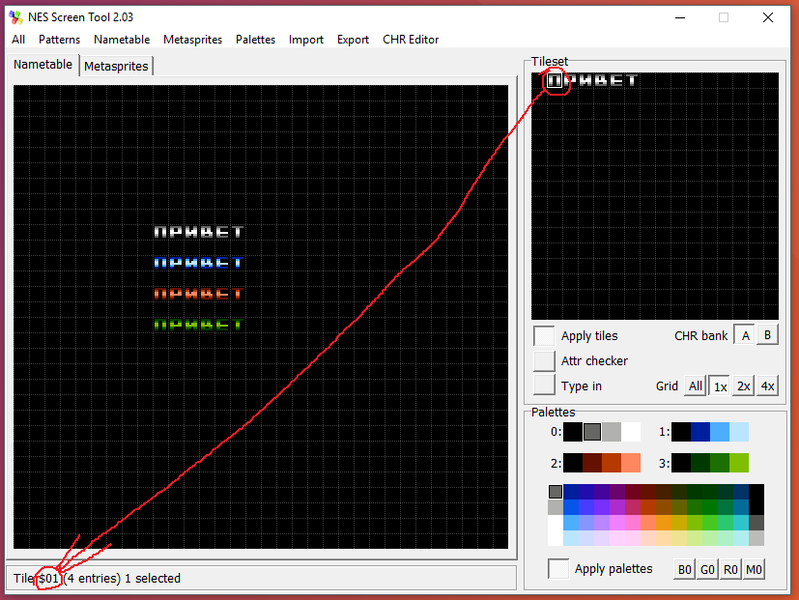This screenshot has height=600, width=799.
Task: Open the CHR Editor menu
Action: (410, 40)
